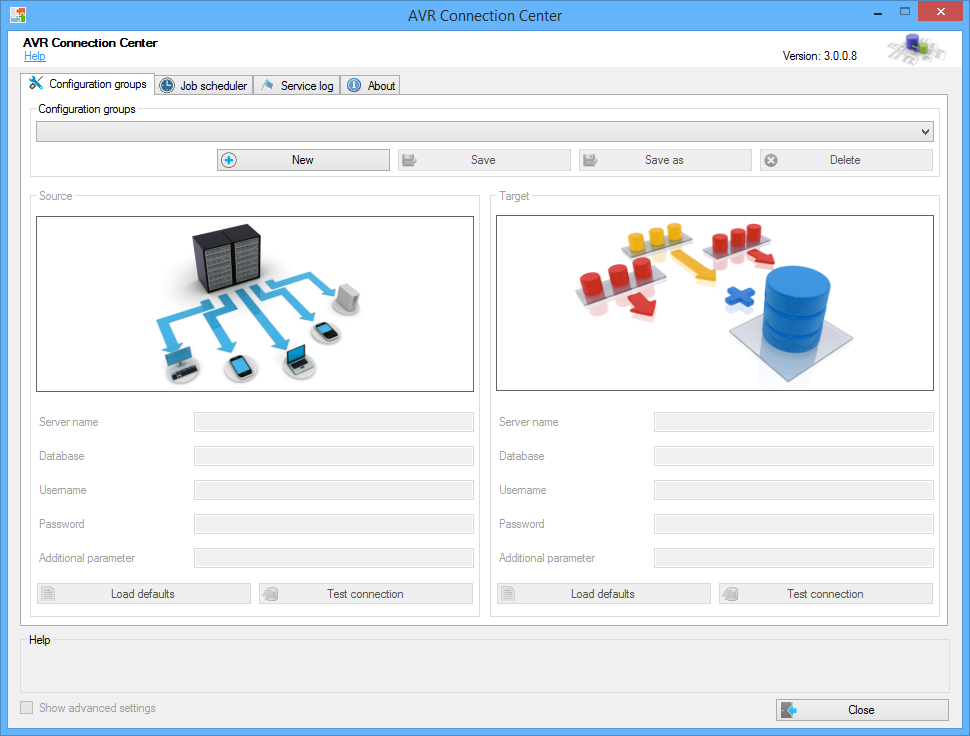The image size is (970, 736).
Task: Click the Source Username field
Action: coord(334,490)
